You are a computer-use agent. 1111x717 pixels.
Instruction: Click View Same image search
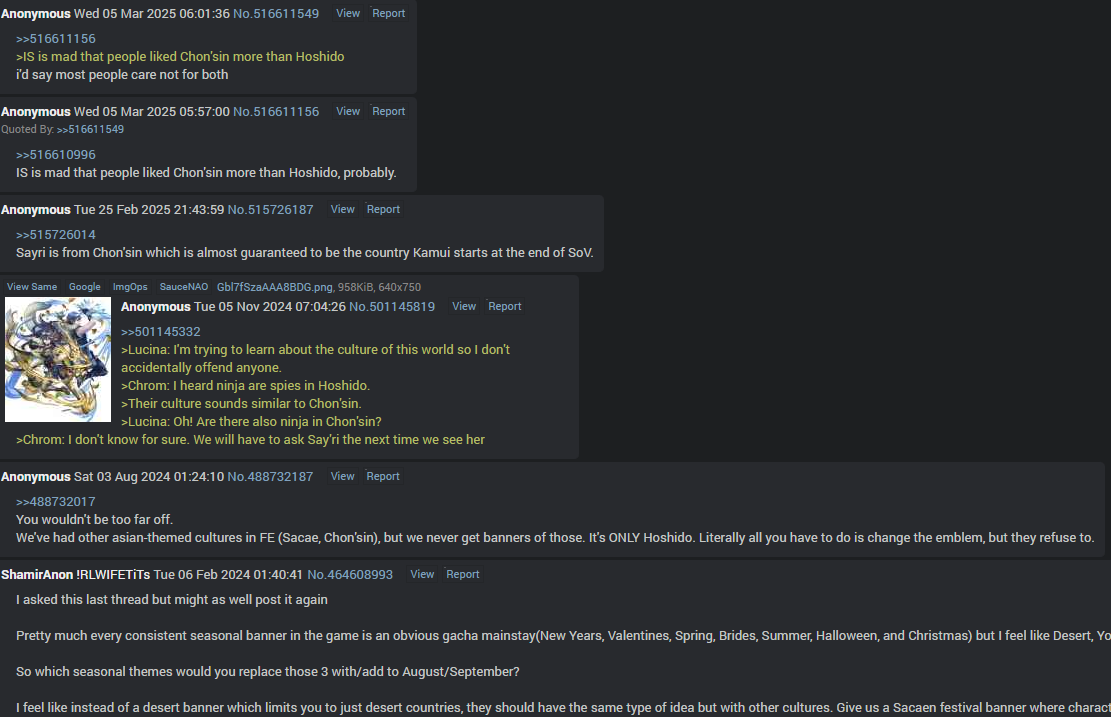pyautogui.click(x=32, y=287)
